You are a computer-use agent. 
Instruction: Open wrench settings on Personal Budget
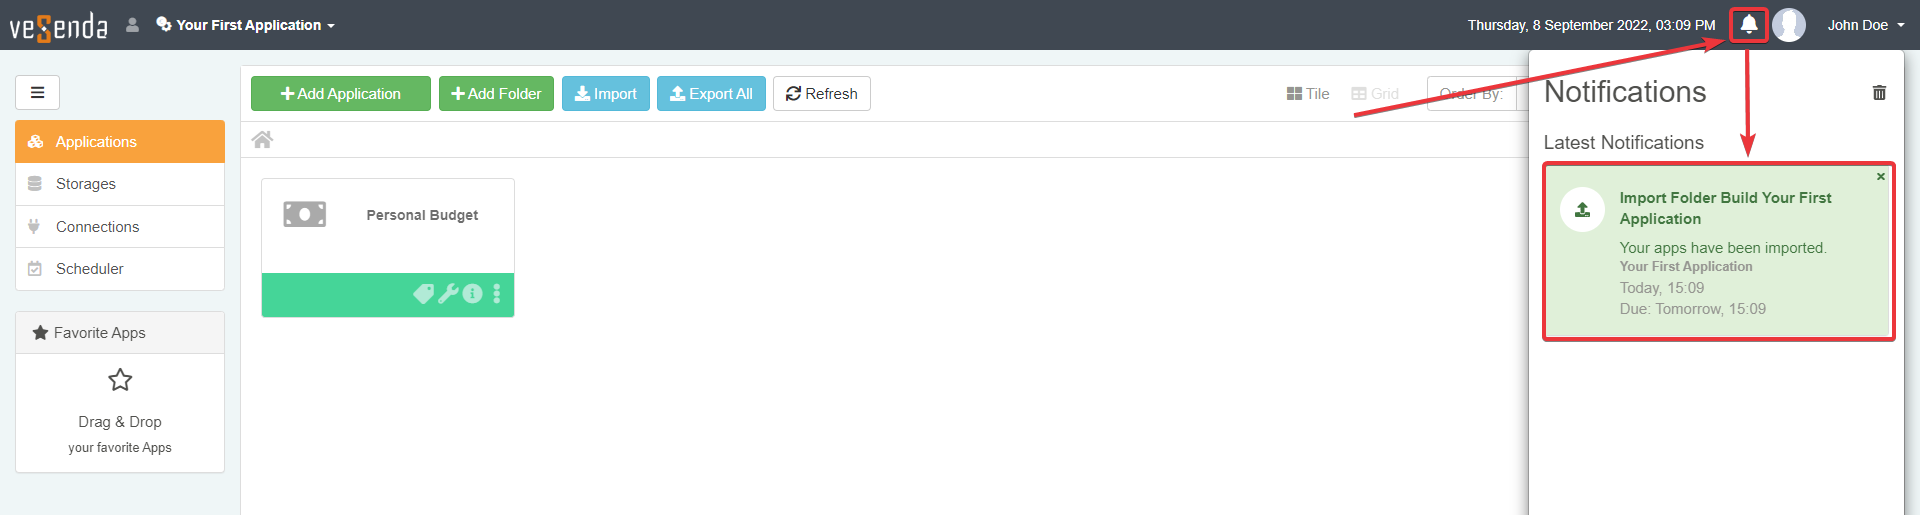[x=448, y=294]
